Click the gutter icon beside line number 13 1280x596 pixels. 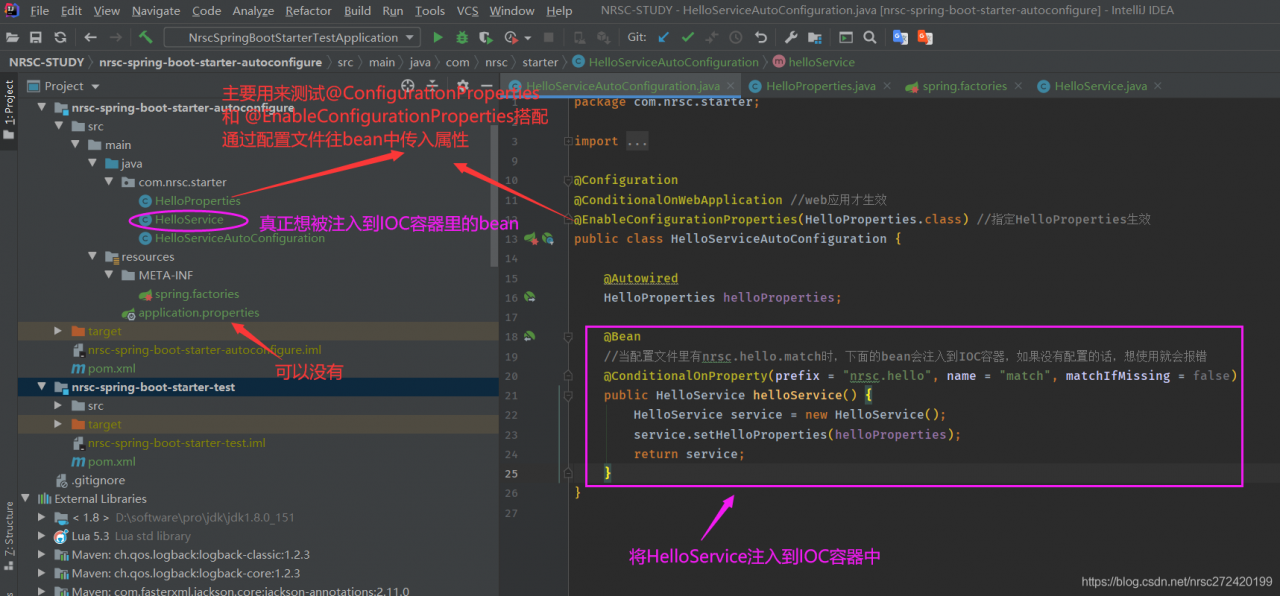click(531, 239)
